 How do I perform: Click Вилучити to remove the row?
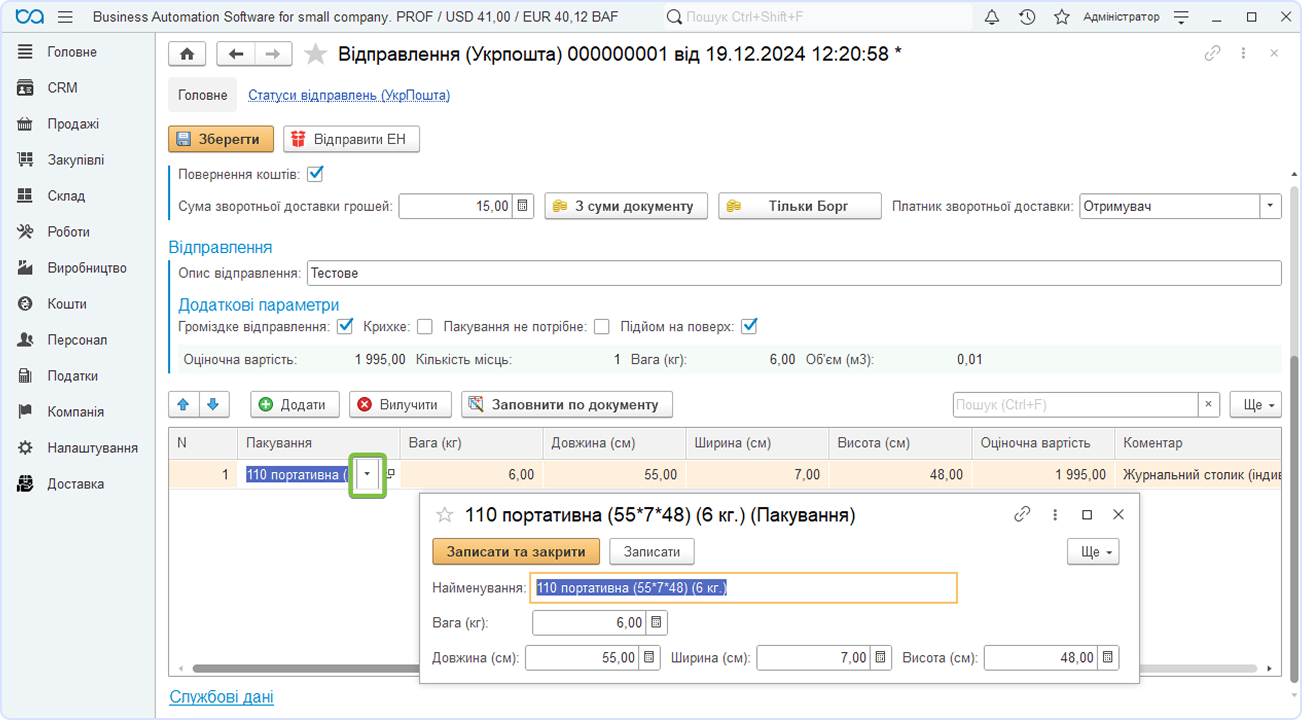[400, 405]
